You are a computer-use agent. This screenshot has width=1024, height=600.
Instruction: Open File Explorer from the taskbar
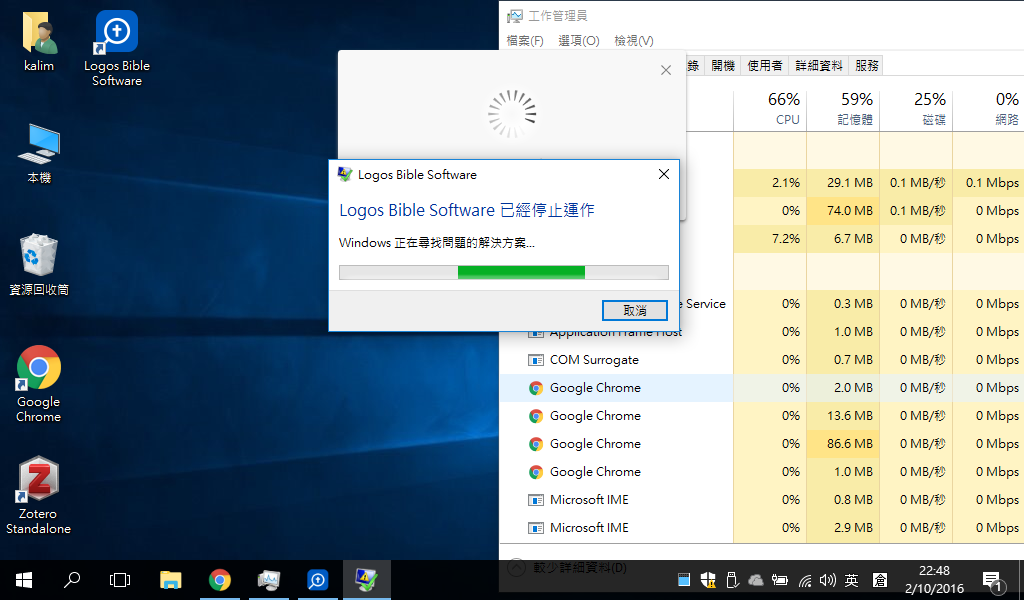click(x=170, y=580)
